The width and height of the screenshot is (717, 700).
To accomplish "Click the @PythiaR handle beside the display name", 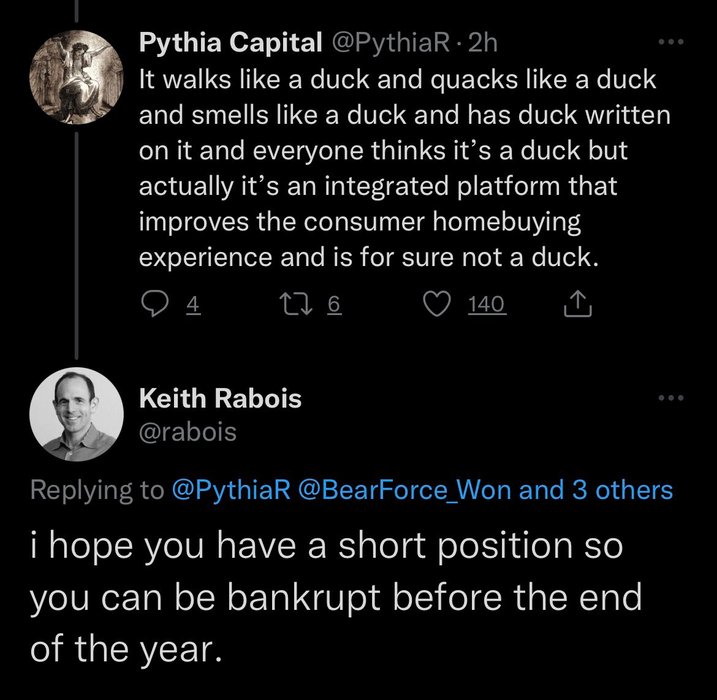I will coord(379,43).
